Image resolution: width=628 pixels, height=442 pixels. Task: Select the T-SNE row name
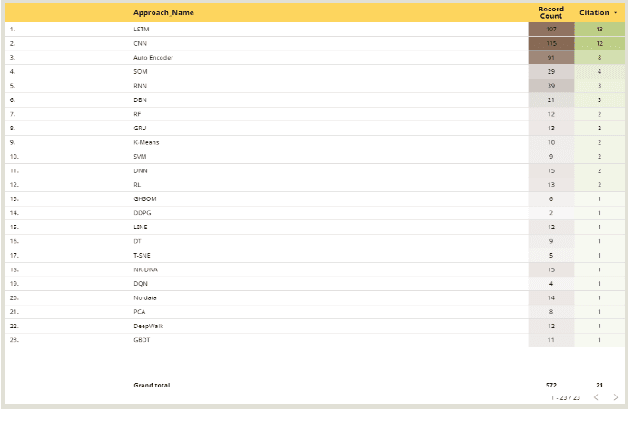click(x=141, y=255)
